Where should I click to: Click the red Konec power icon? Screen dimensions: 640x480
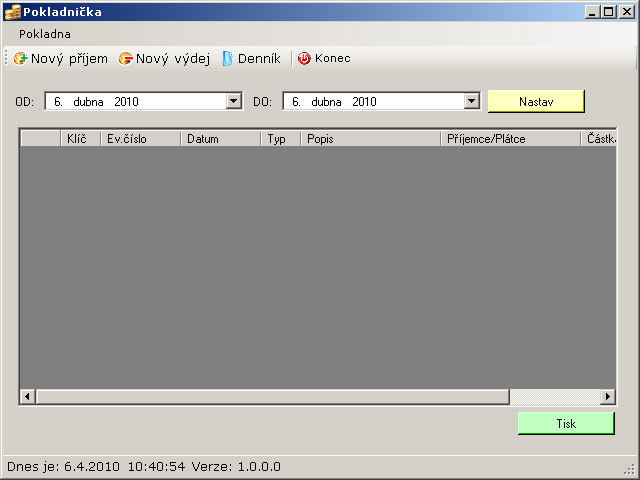304,59
